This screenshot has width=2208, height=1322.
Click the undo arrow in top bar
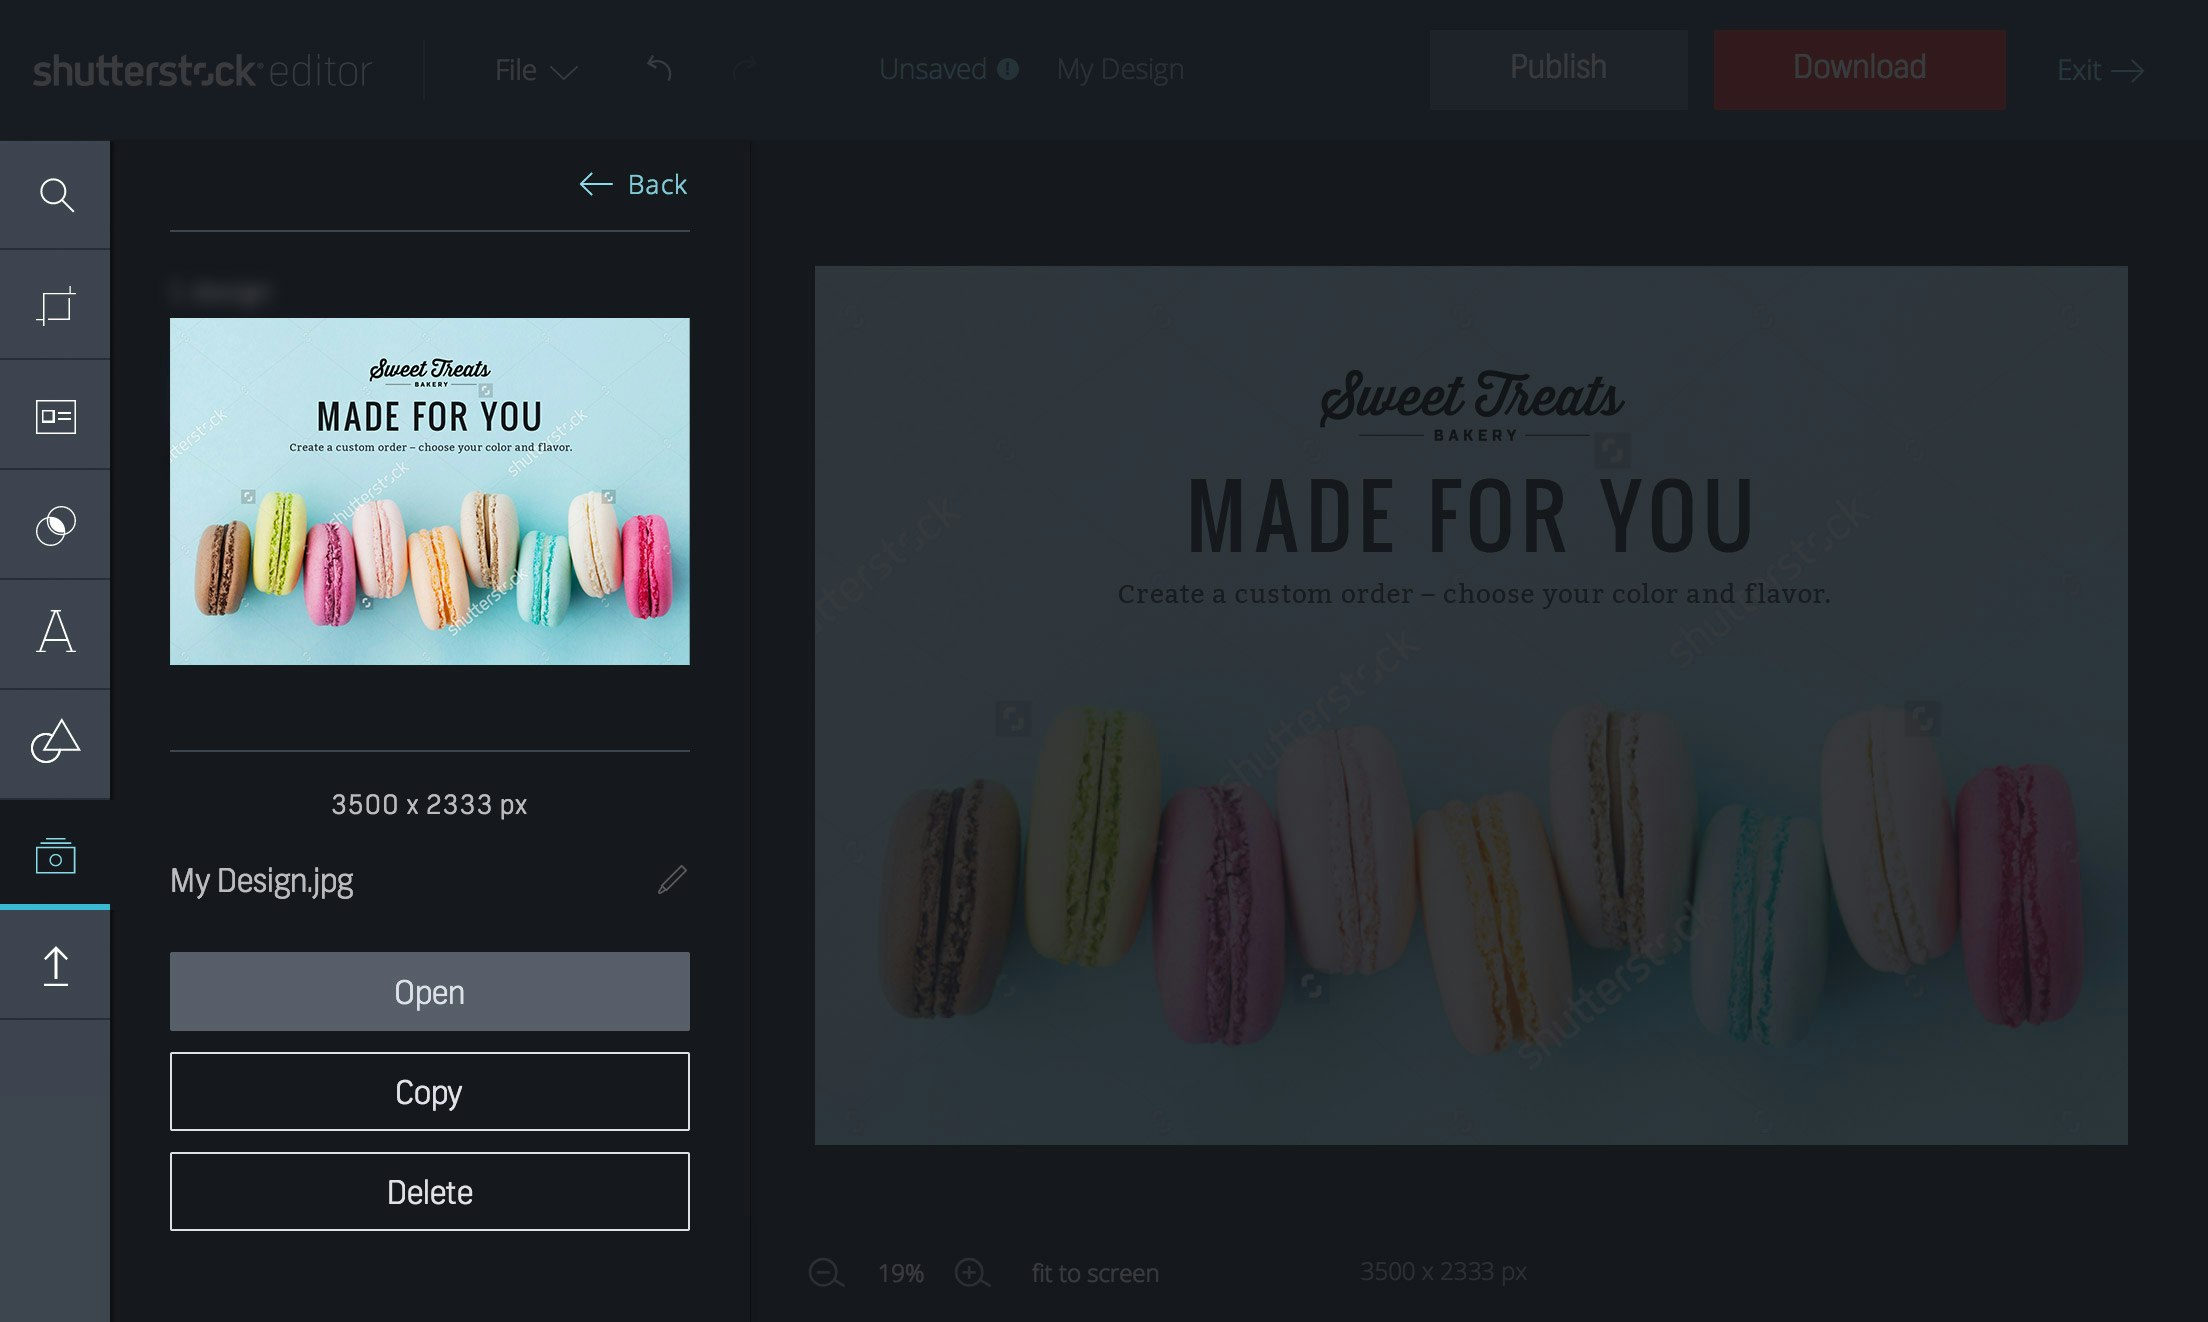pyautogui.click(x=659, y=69)
